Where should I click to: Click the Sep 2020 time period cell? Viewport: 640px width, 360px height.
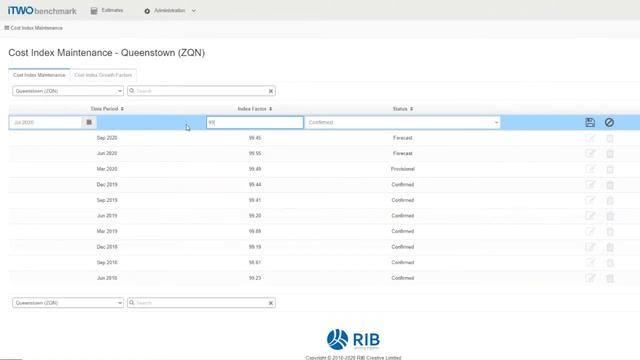[x=107, y=138]
